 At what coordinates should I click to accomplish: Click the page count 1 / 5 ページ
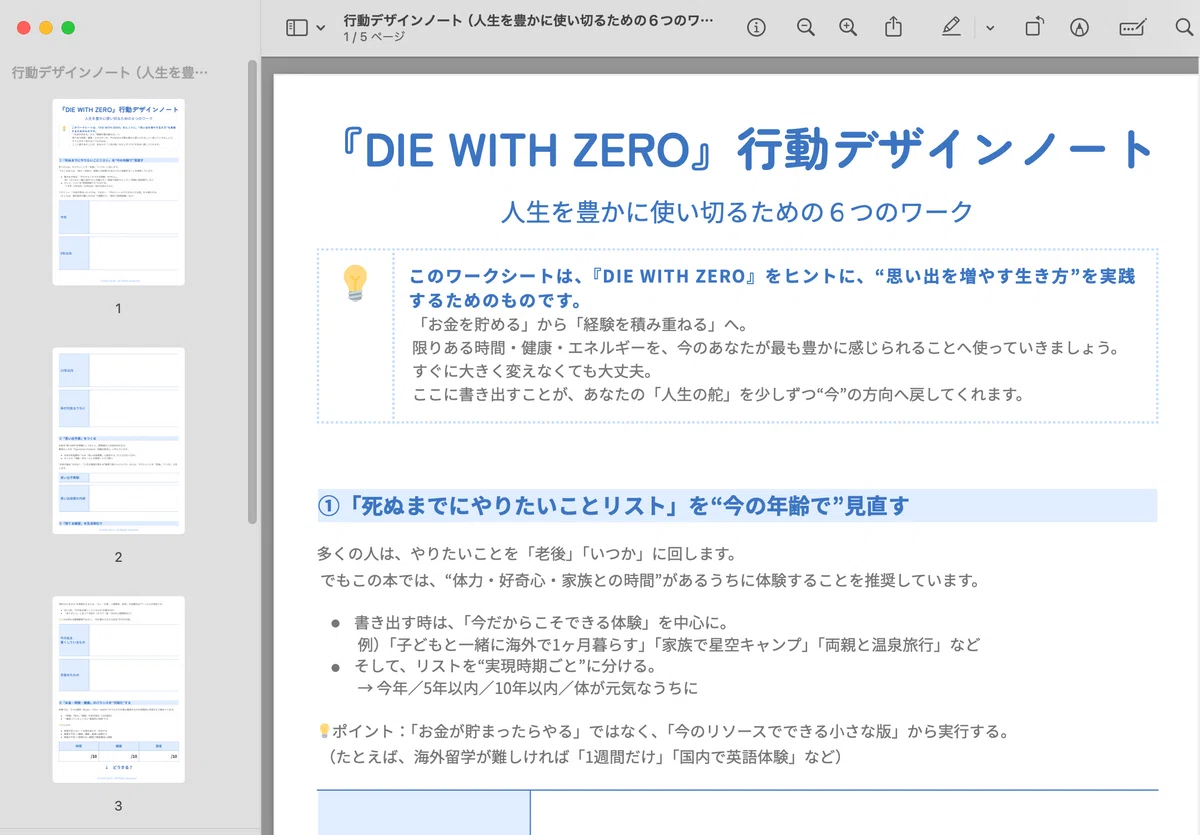pos(374,37)
